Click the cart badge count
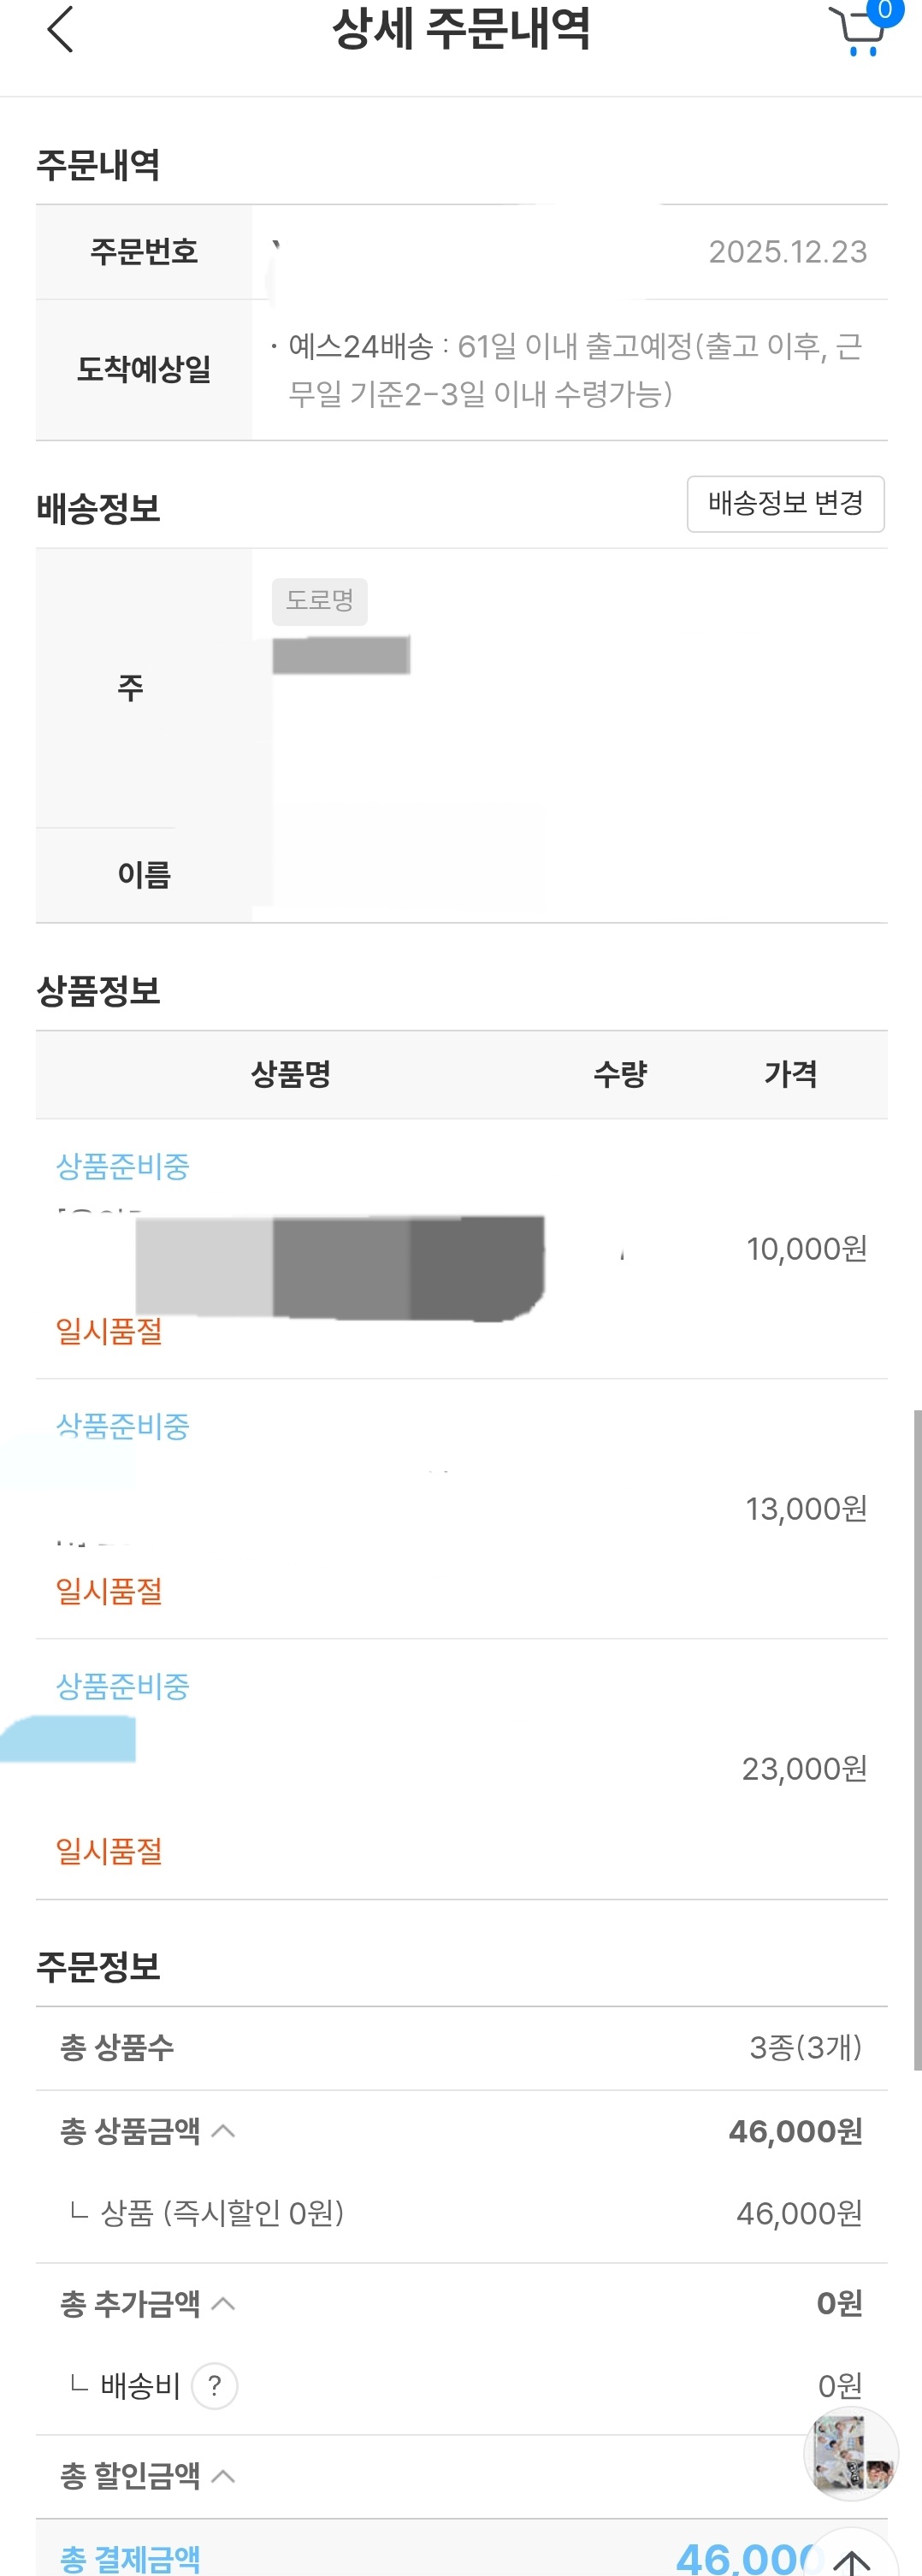Viewport: 922px width, 2576px height. pyautogui.click(x=884, y=11)
